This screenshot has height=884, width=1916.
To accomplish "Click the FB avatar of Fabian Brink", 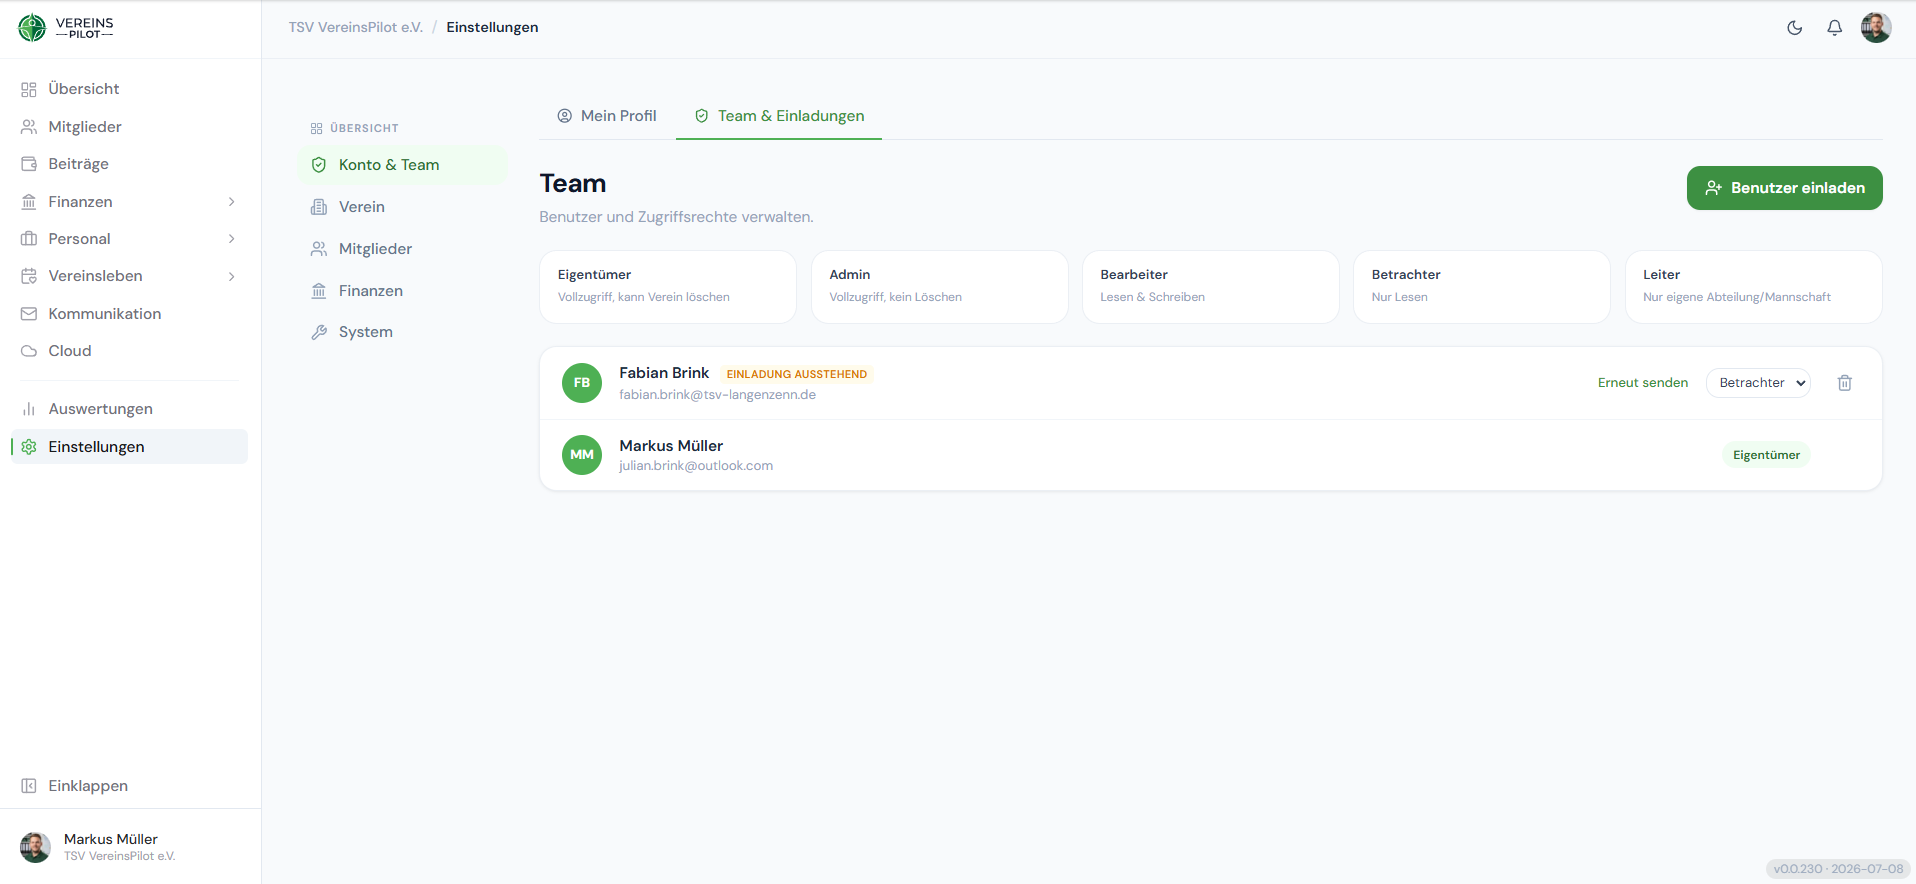I will pyautogui.click(x=582, y=383).
